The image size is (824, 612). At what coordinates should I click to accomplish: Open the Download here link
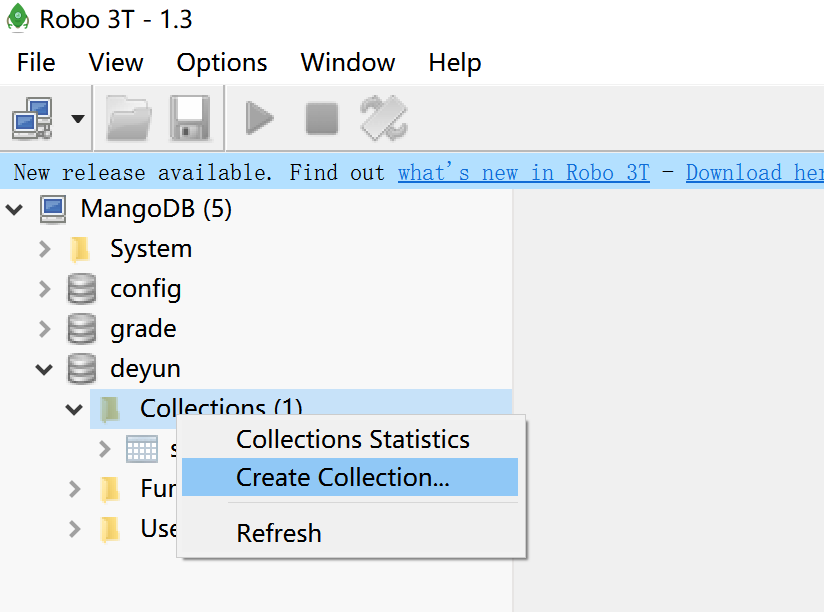[755, 173]
